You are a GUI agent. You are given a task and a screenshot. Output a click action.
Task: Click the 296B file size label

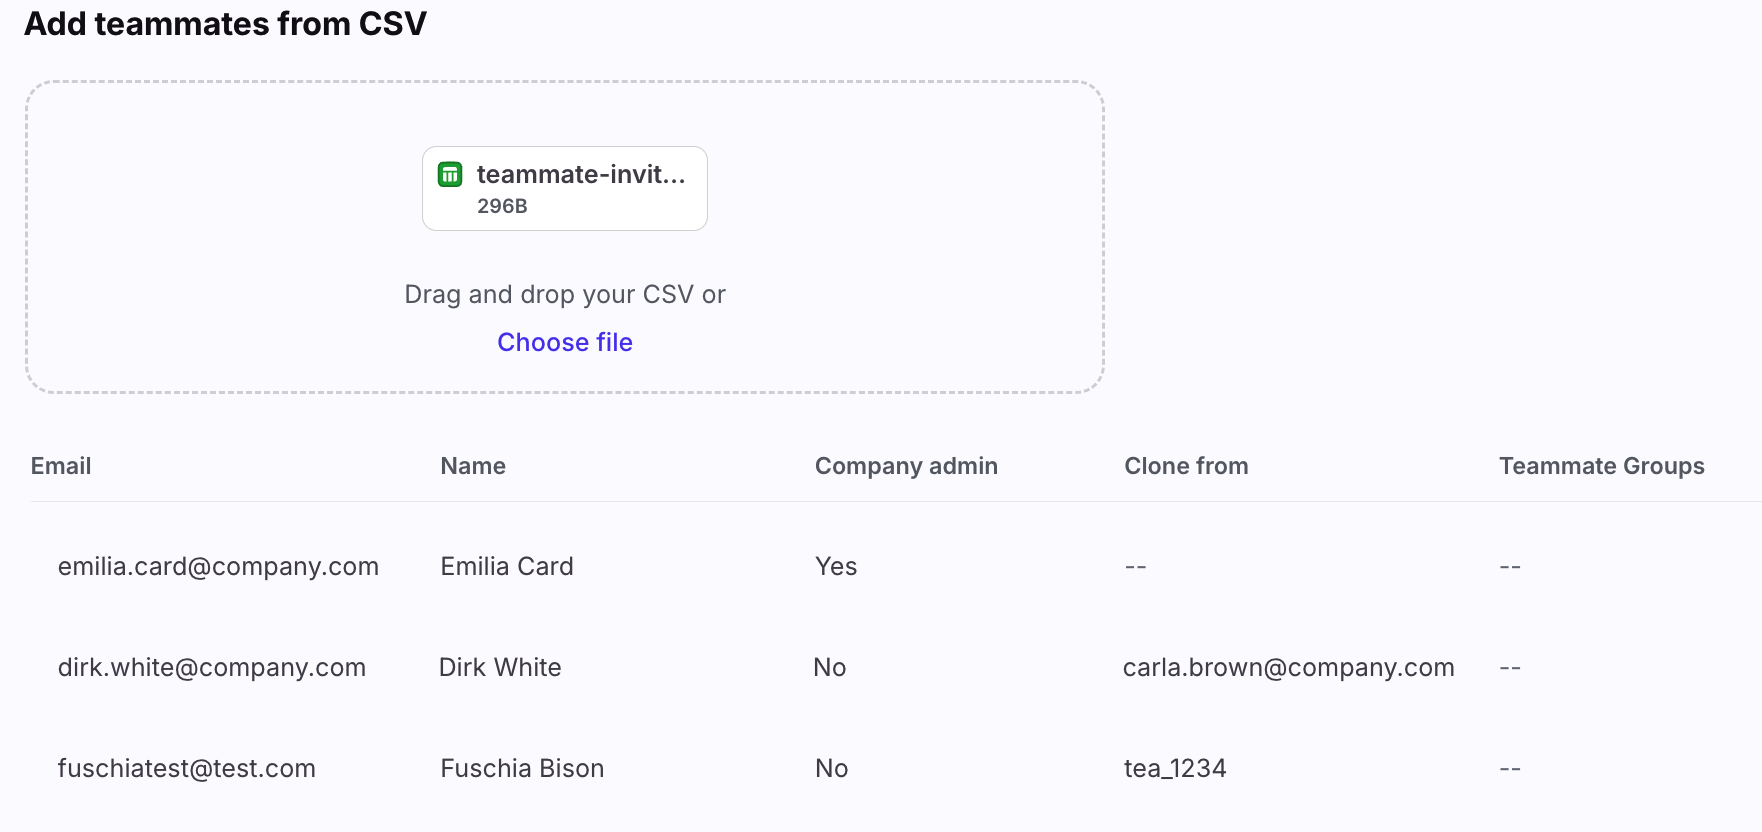[x=502, y=206]
